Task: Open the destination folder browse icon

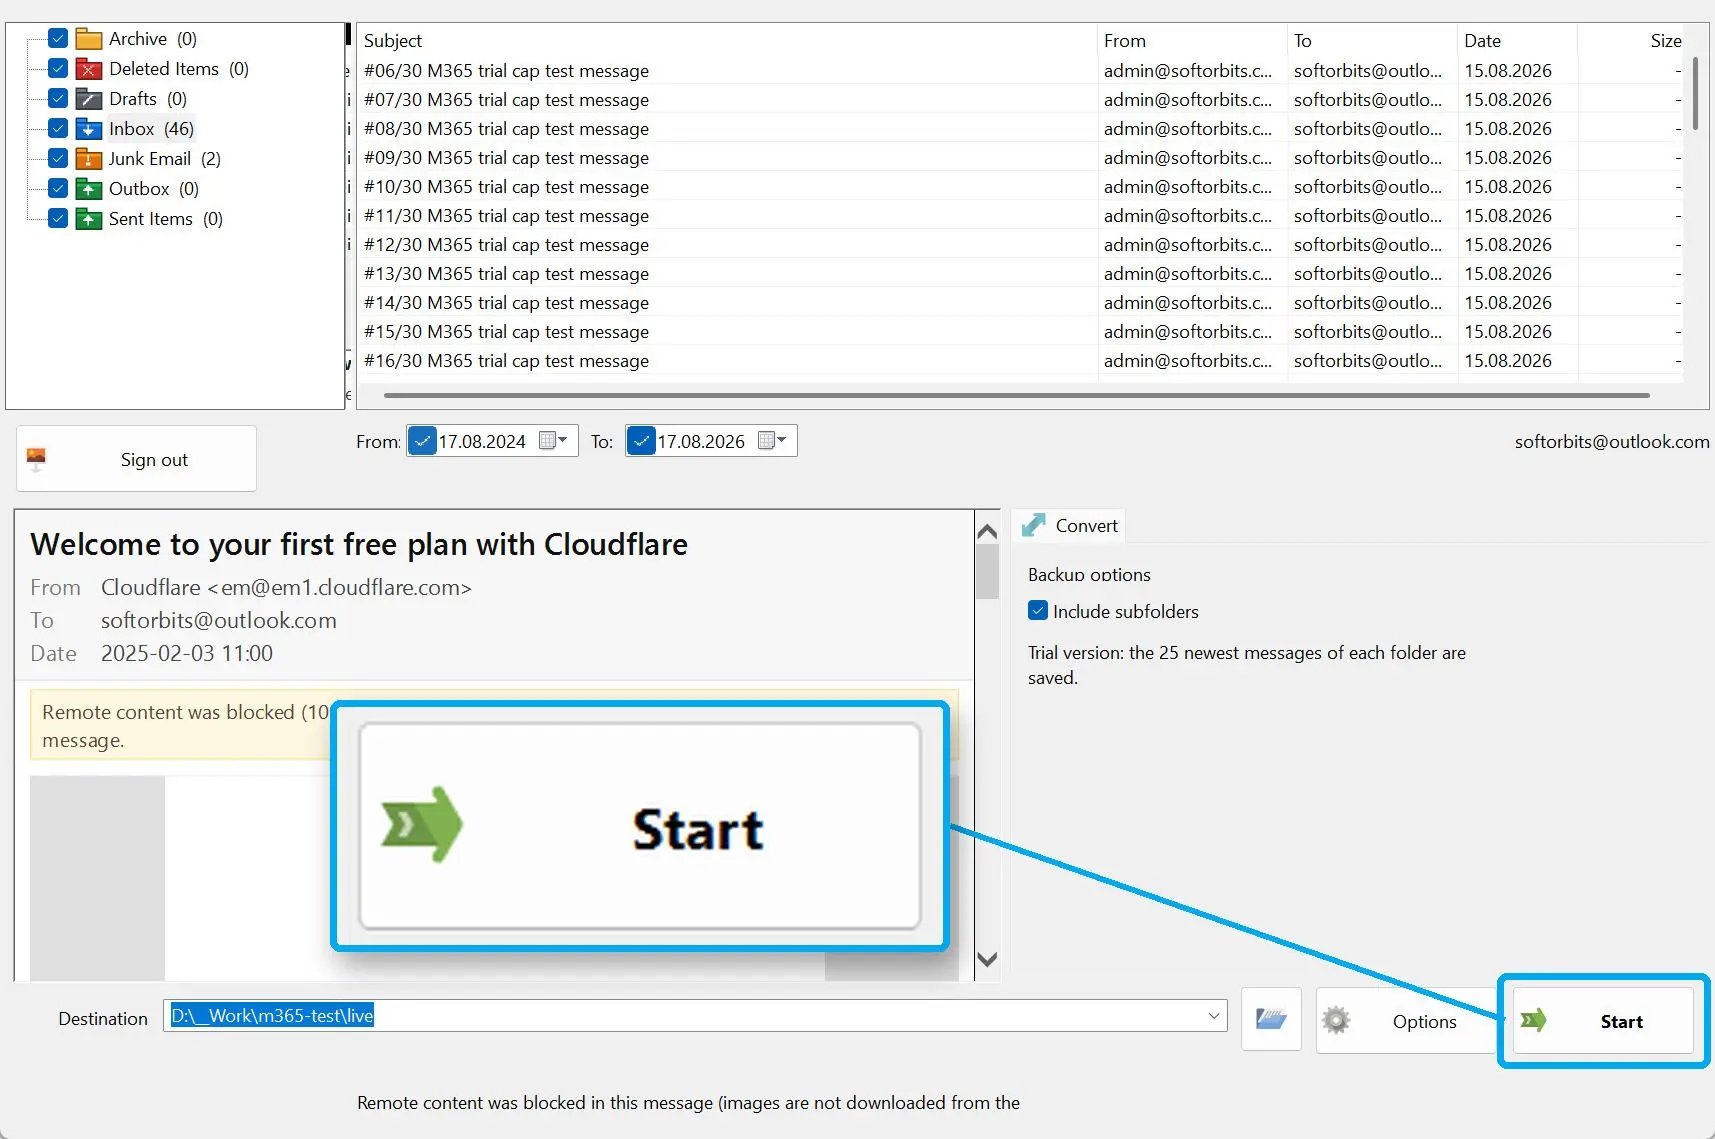Action: point(1271,1019)
